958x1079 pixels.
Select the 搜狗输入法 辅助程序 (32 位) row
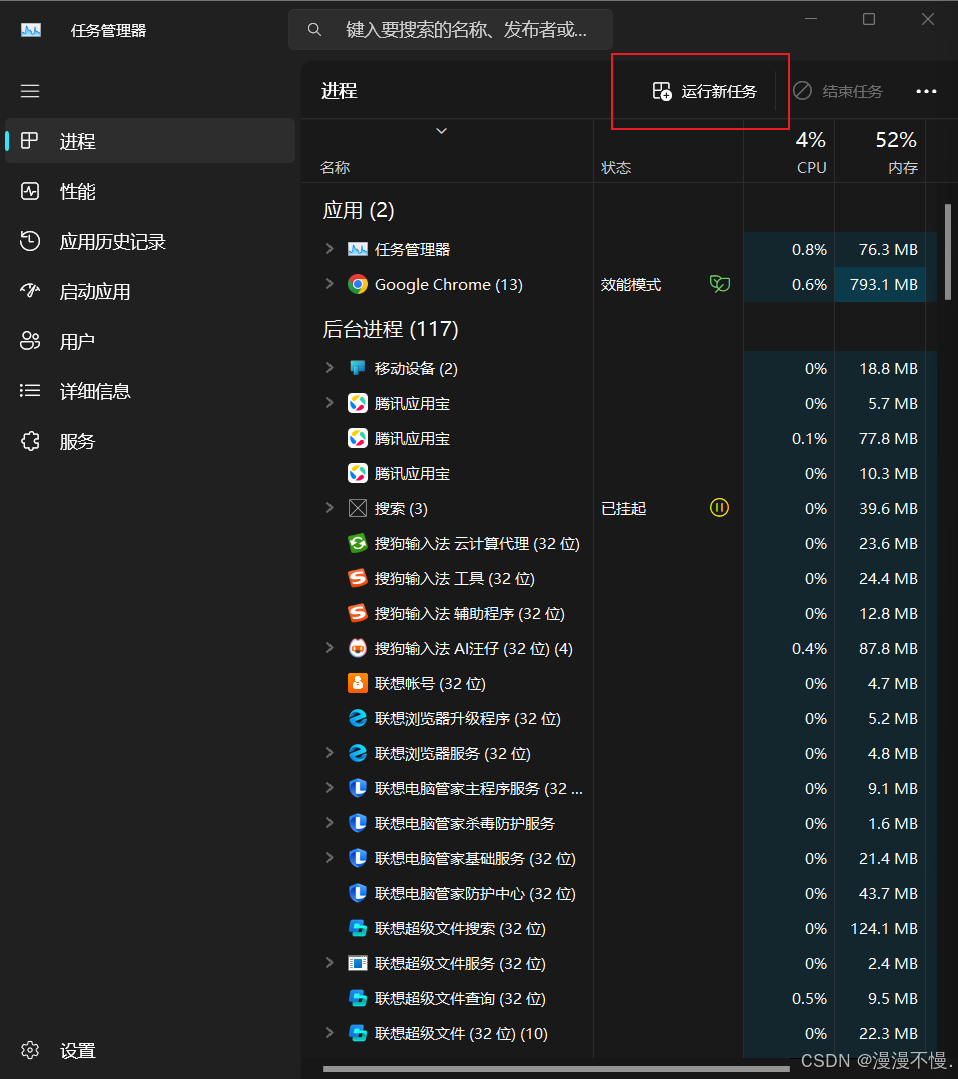619,614
